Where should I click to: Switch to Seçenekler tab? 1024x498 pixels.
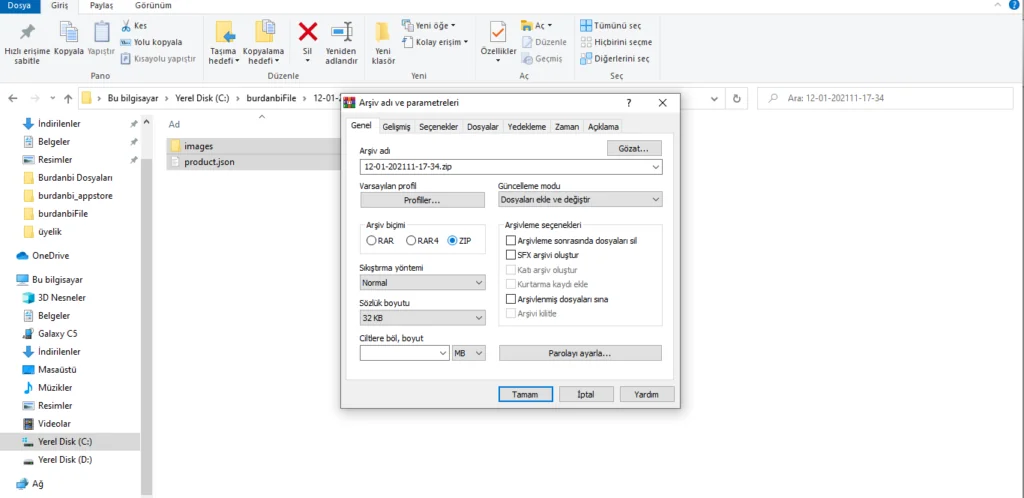[x=438, y=127]
